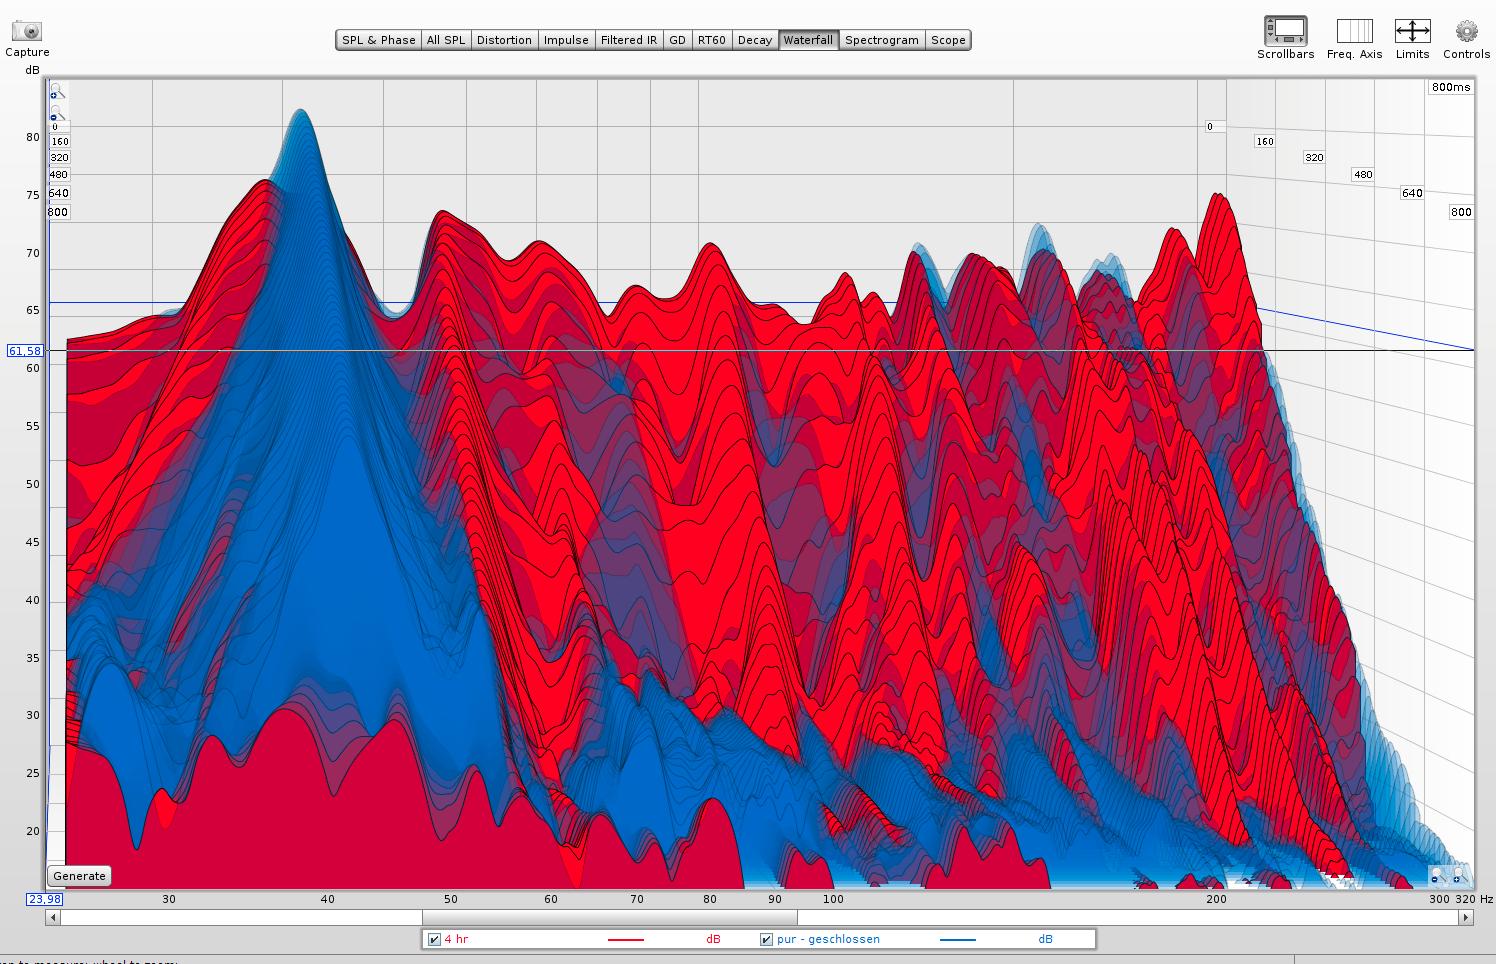Zoom out frequency axis magnifier at bottom-right
Viewport: 1496px width, 964px height.
click(1437, 877)
